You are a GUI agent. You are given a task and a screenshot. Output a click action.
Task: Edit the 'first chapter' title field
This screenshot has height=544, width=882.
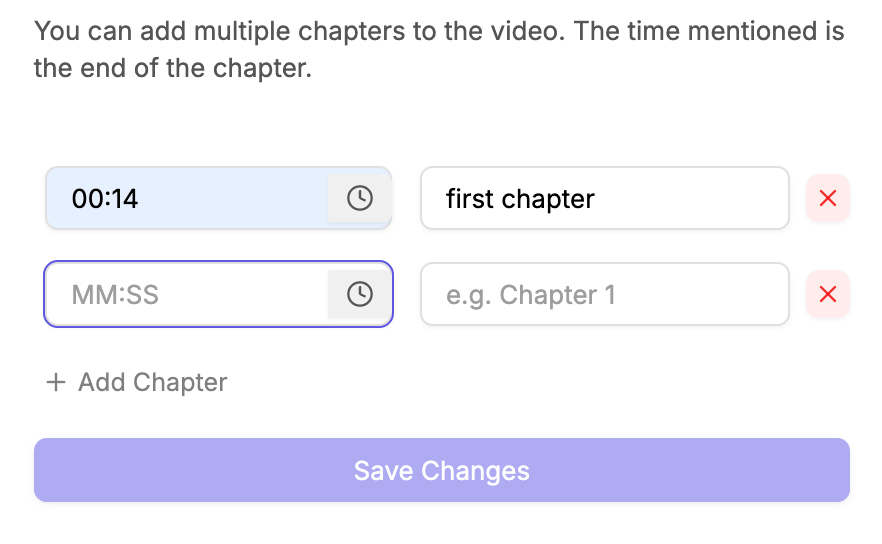point(605,198)
